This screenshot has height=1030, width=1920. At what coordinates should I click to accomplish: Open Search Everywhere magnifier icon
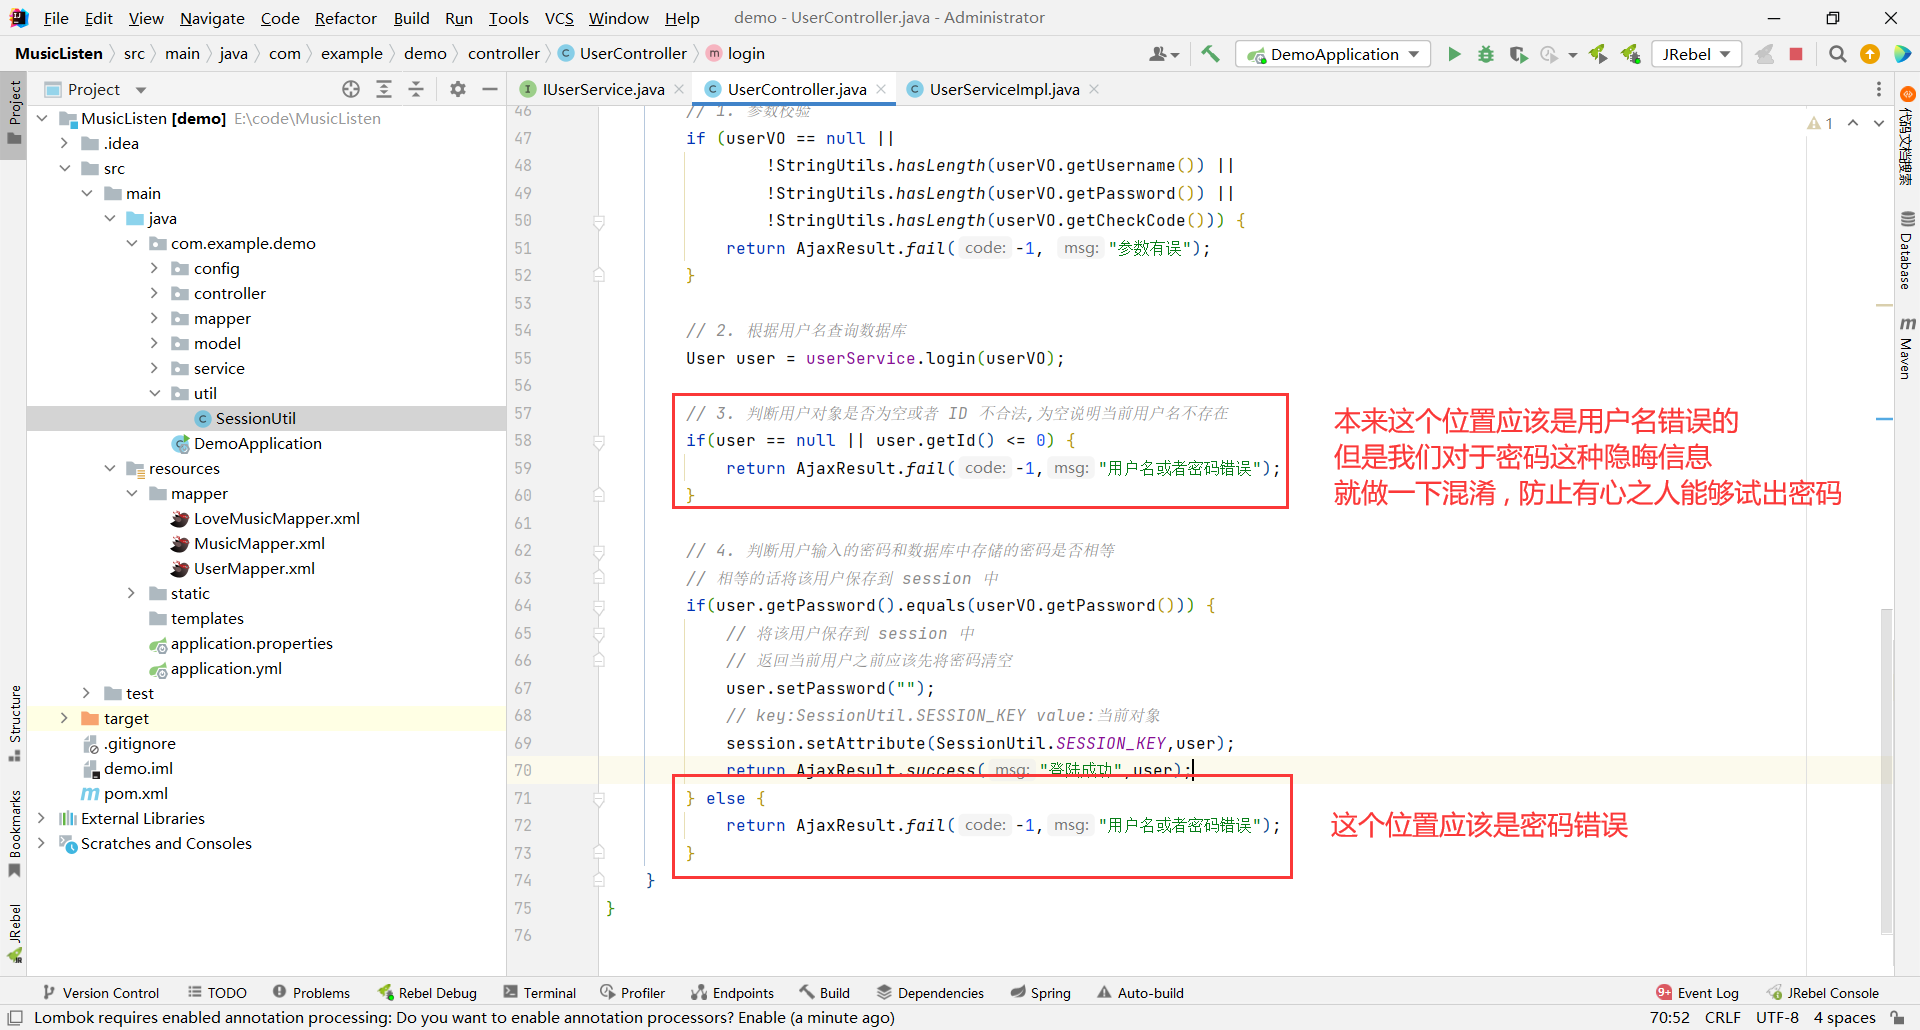(1838, 54)
